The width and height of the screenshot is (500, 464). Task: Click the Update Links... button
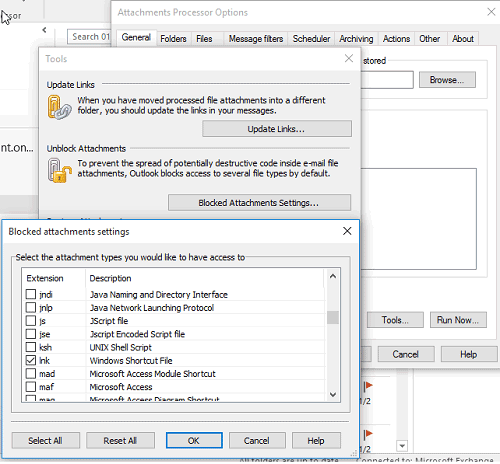coord(277,129)
